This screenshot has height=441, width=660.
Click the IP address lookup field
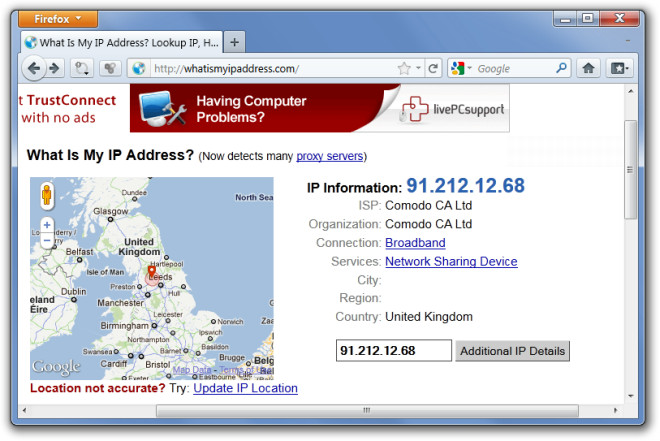[394, 351]
